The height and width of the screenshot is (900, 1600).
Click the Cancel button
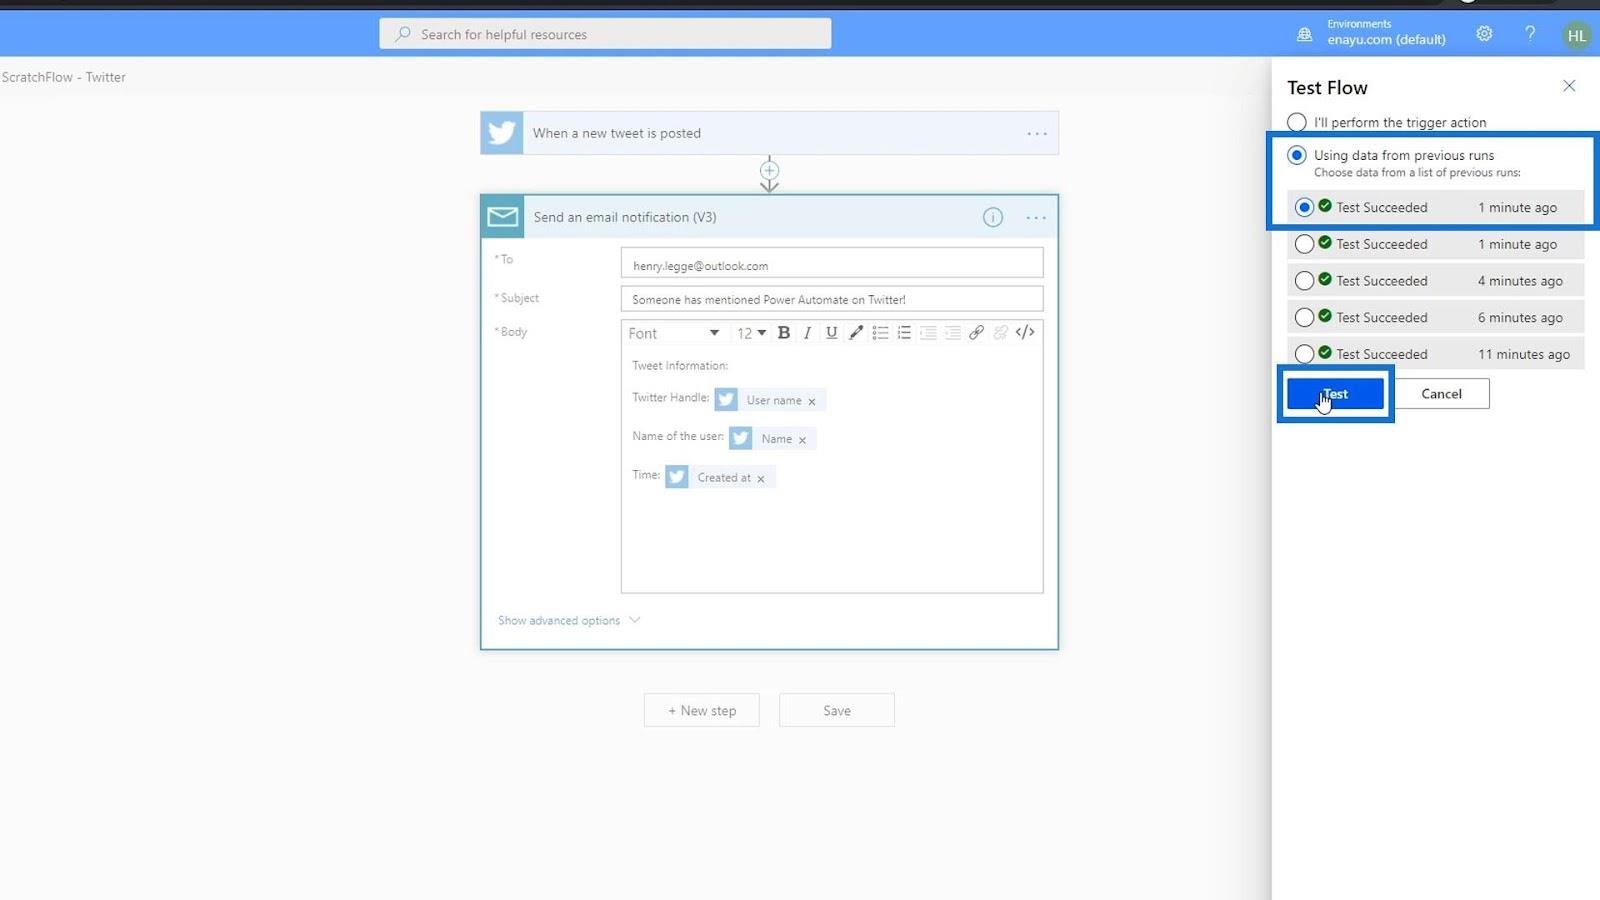[1441, 394]
